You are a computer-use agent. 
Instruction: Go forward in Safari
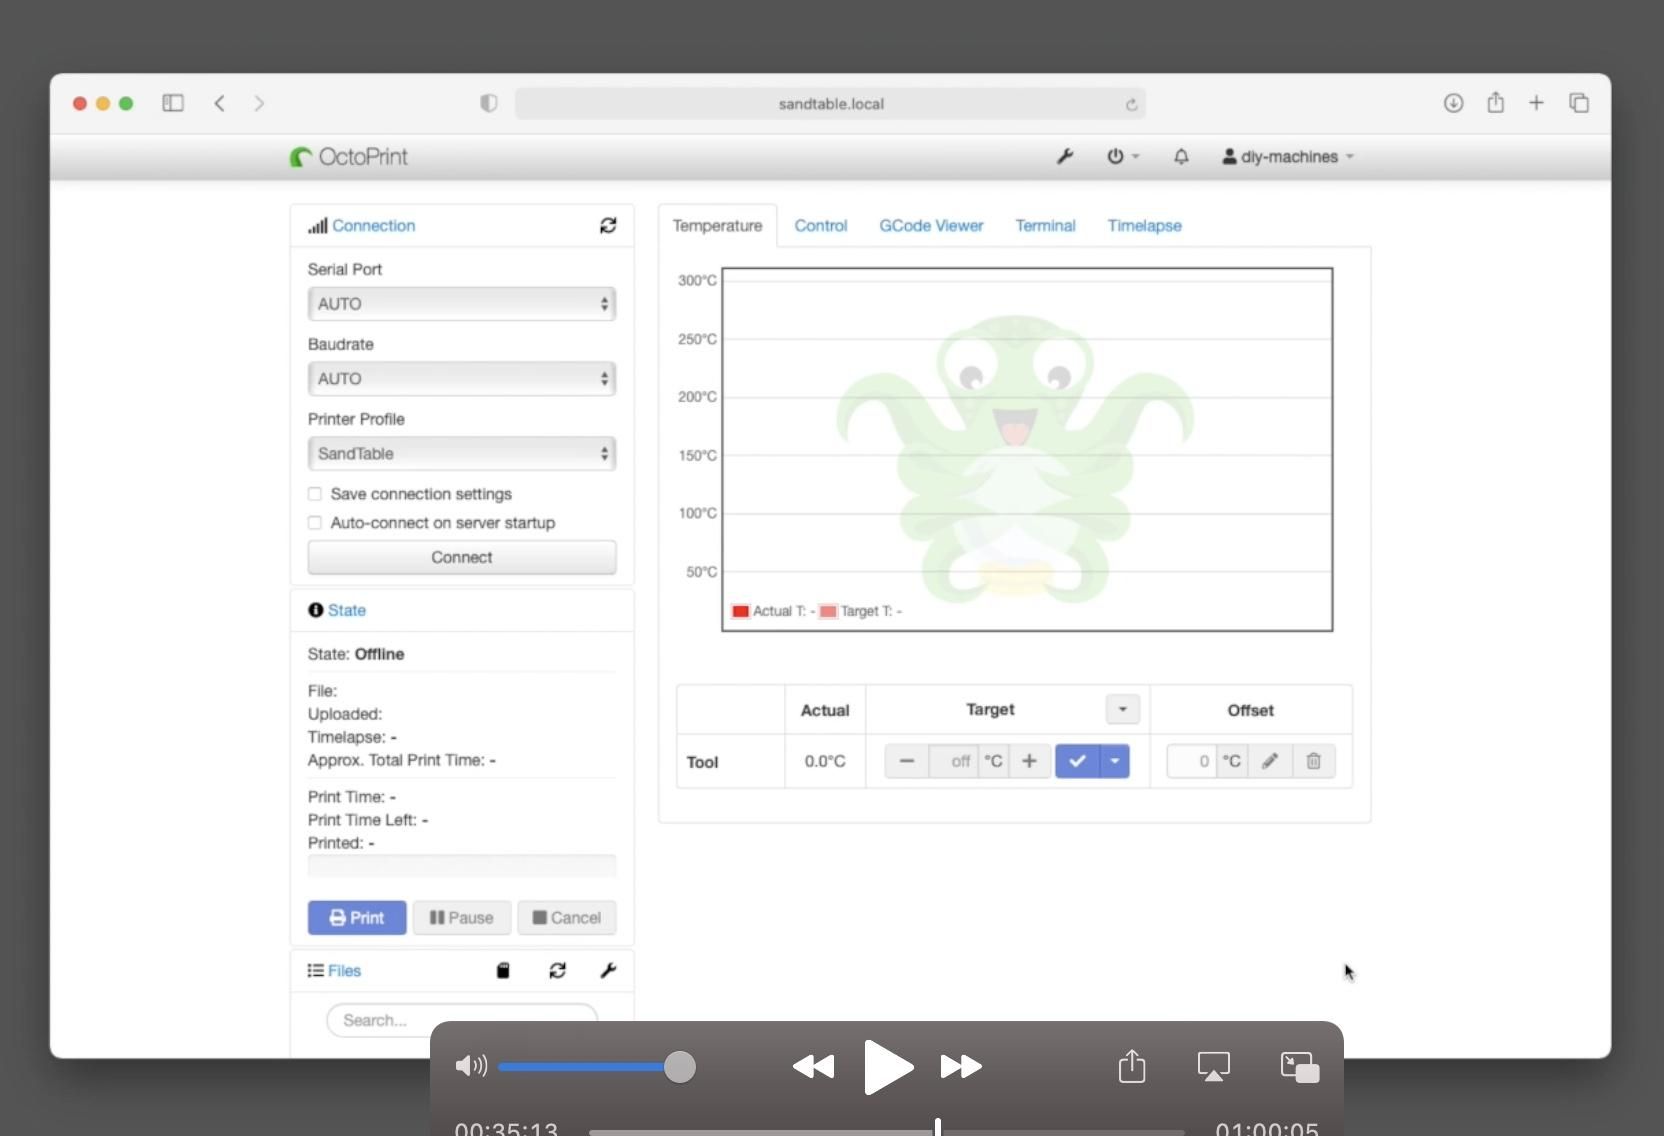click(x=259, y=103)
